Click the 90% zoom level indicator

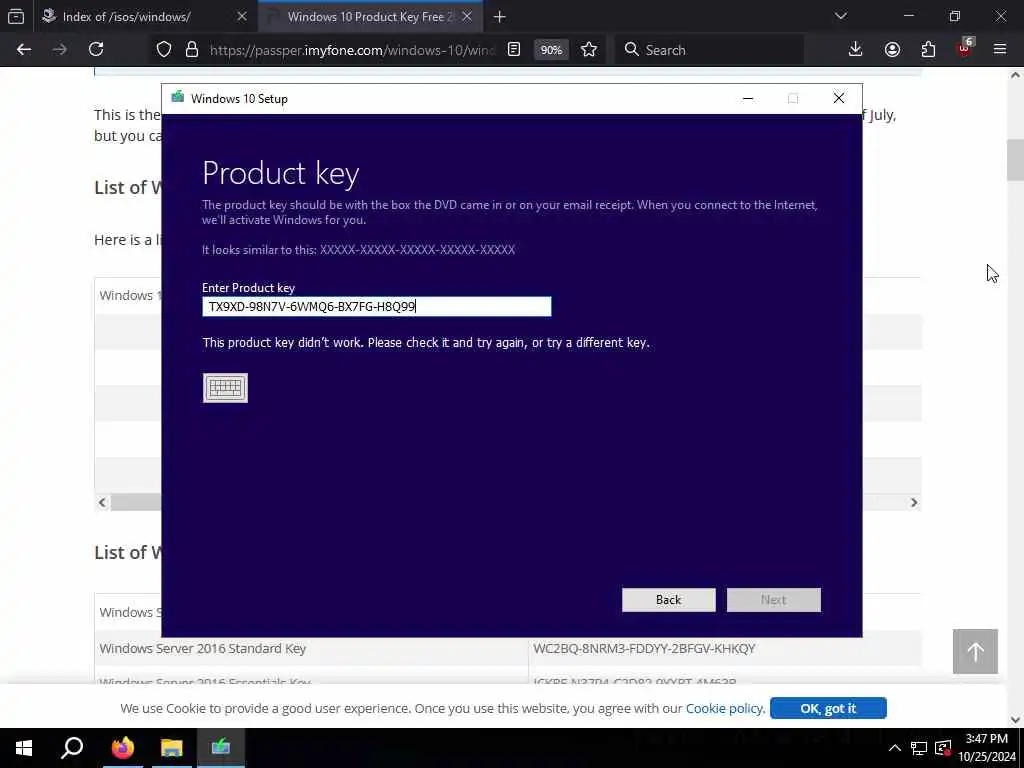551,50
